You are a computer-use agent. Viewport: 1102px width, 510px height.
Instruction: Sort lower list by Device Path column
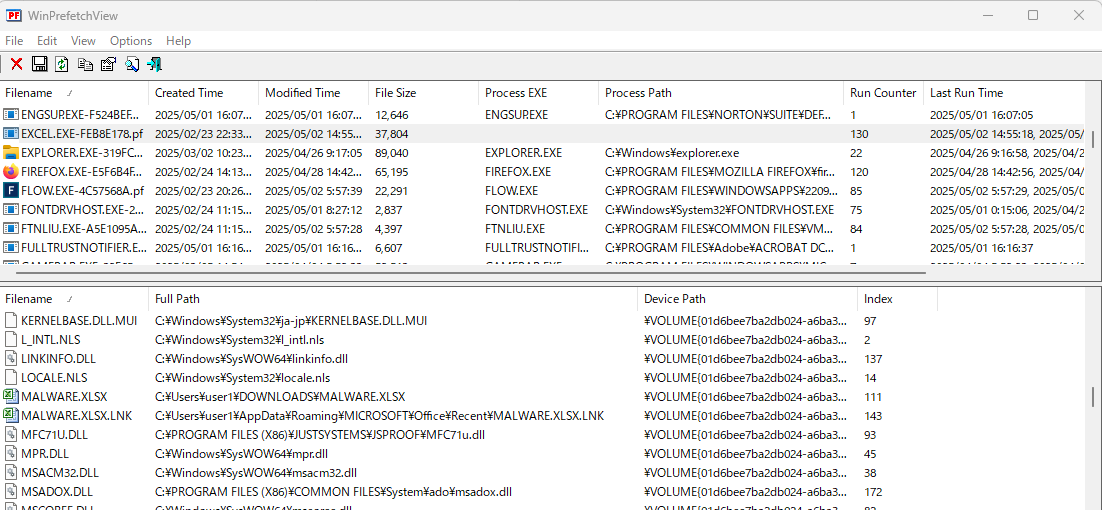[748, 299]
